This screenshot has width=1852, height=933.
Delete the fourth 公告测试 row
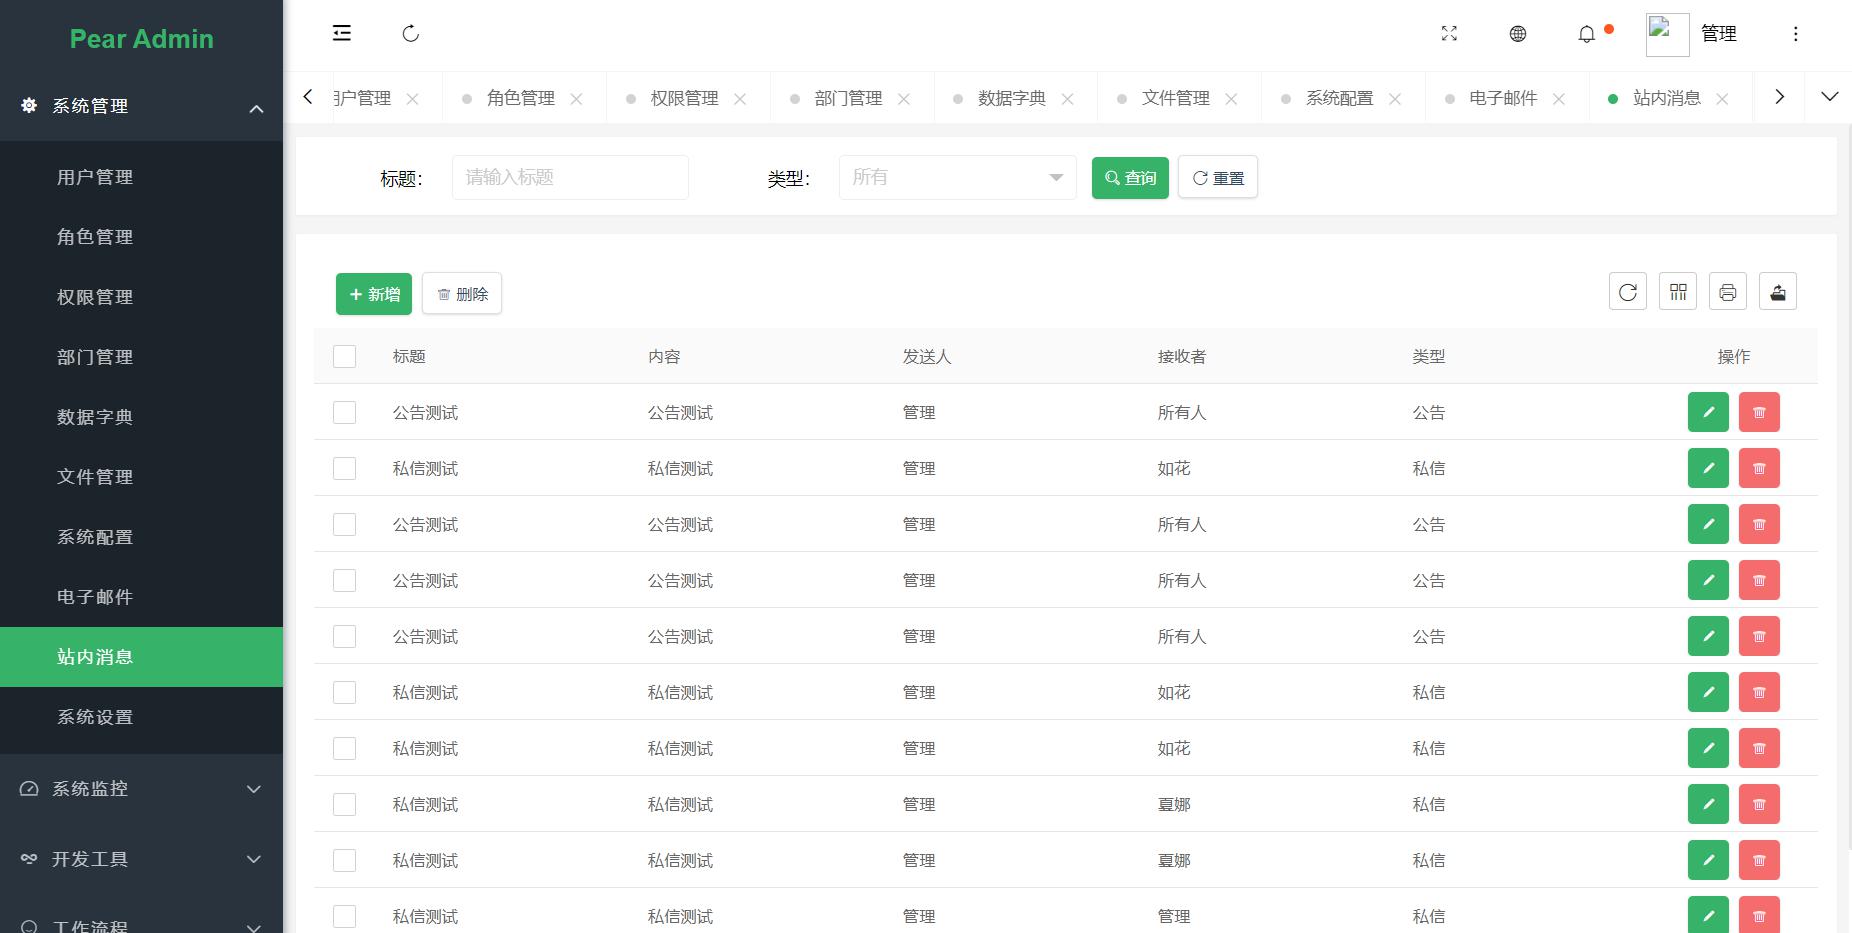[x=1759, y=636]
